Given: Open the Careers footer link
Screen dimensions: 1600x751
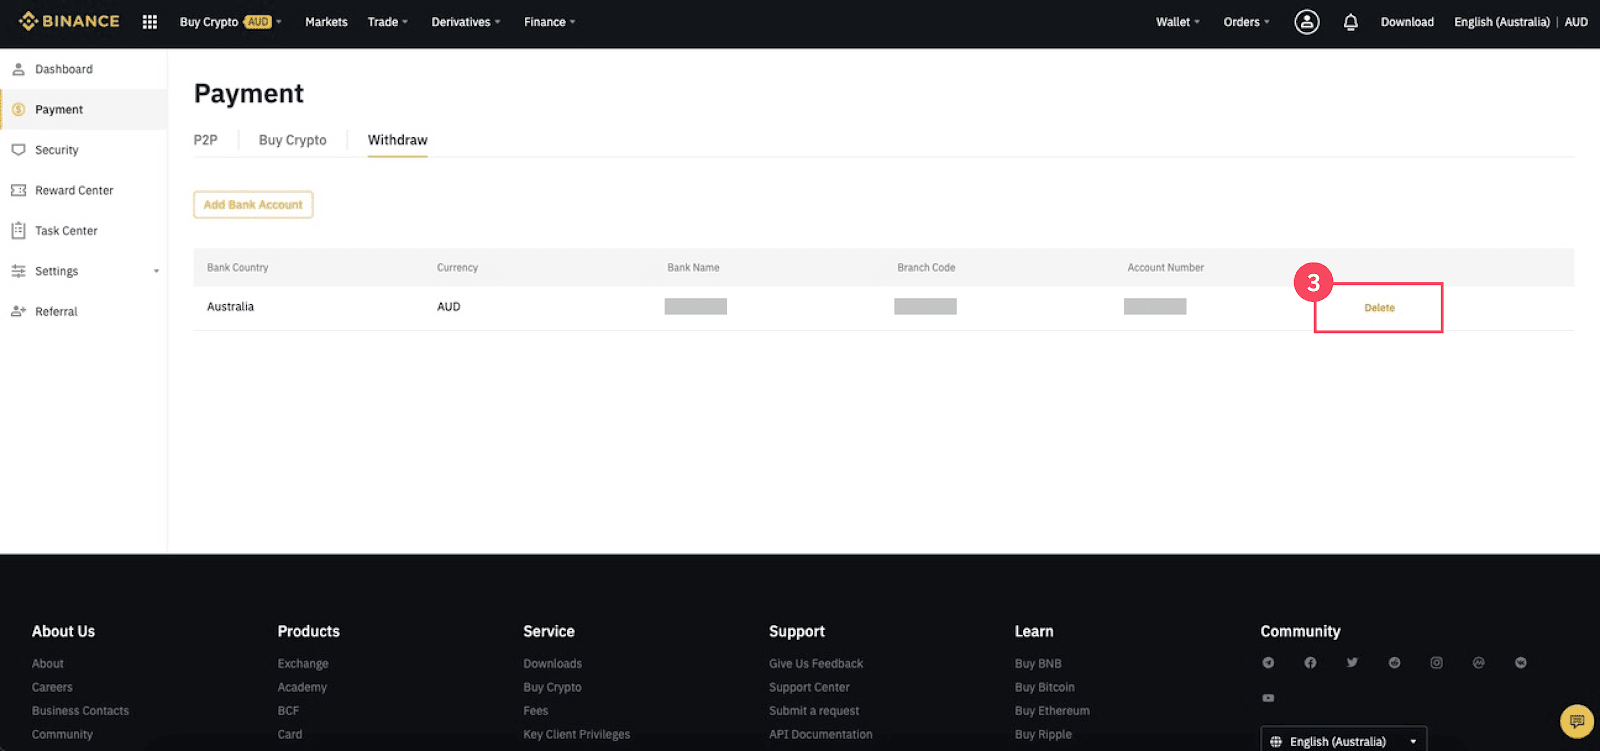Looking at the screenshot, I should click(52, 687).
